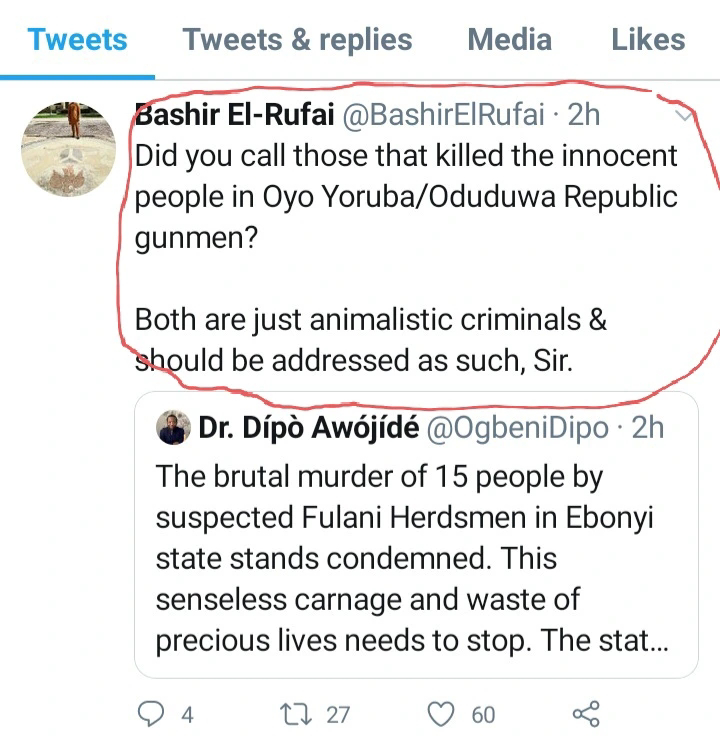Click Dr. Dípò Awójídé's small avatar
Image resolution: width=720 pixels, height=744 pixels.
pyautogui.click(x=173, y=428)
